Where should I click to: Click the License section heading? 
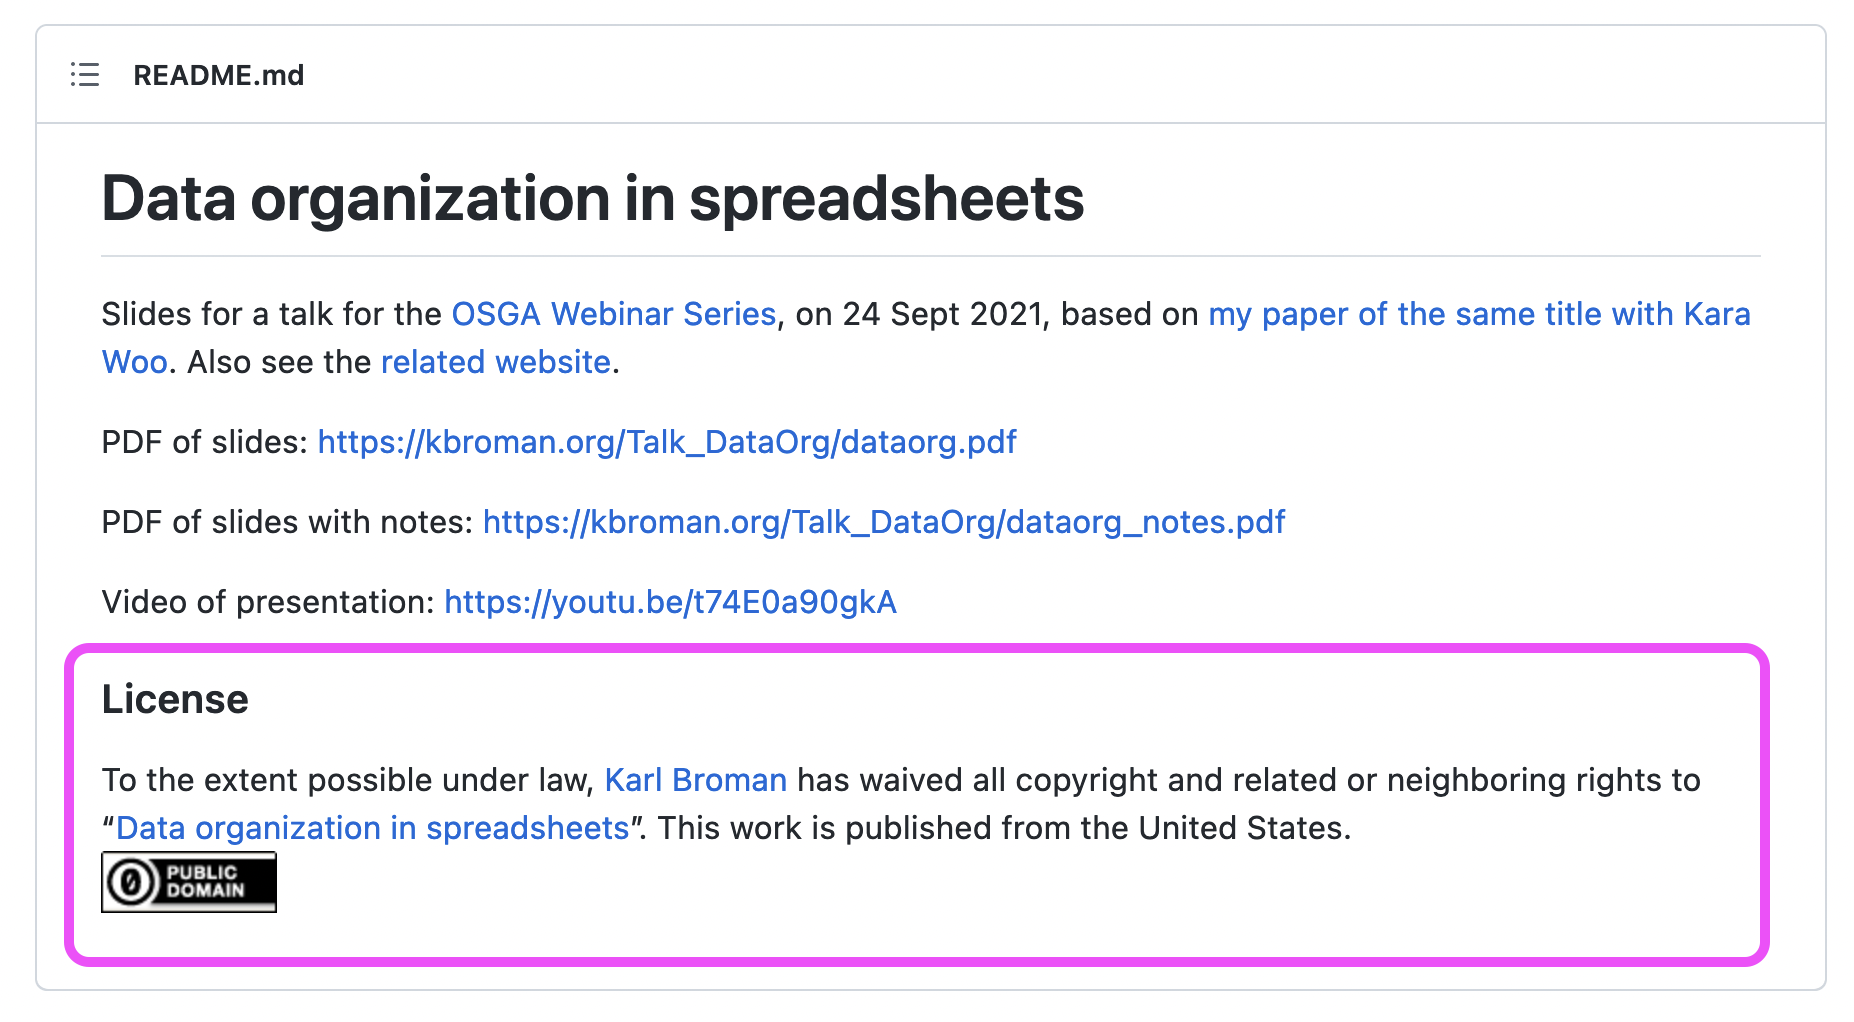[175, 699]
